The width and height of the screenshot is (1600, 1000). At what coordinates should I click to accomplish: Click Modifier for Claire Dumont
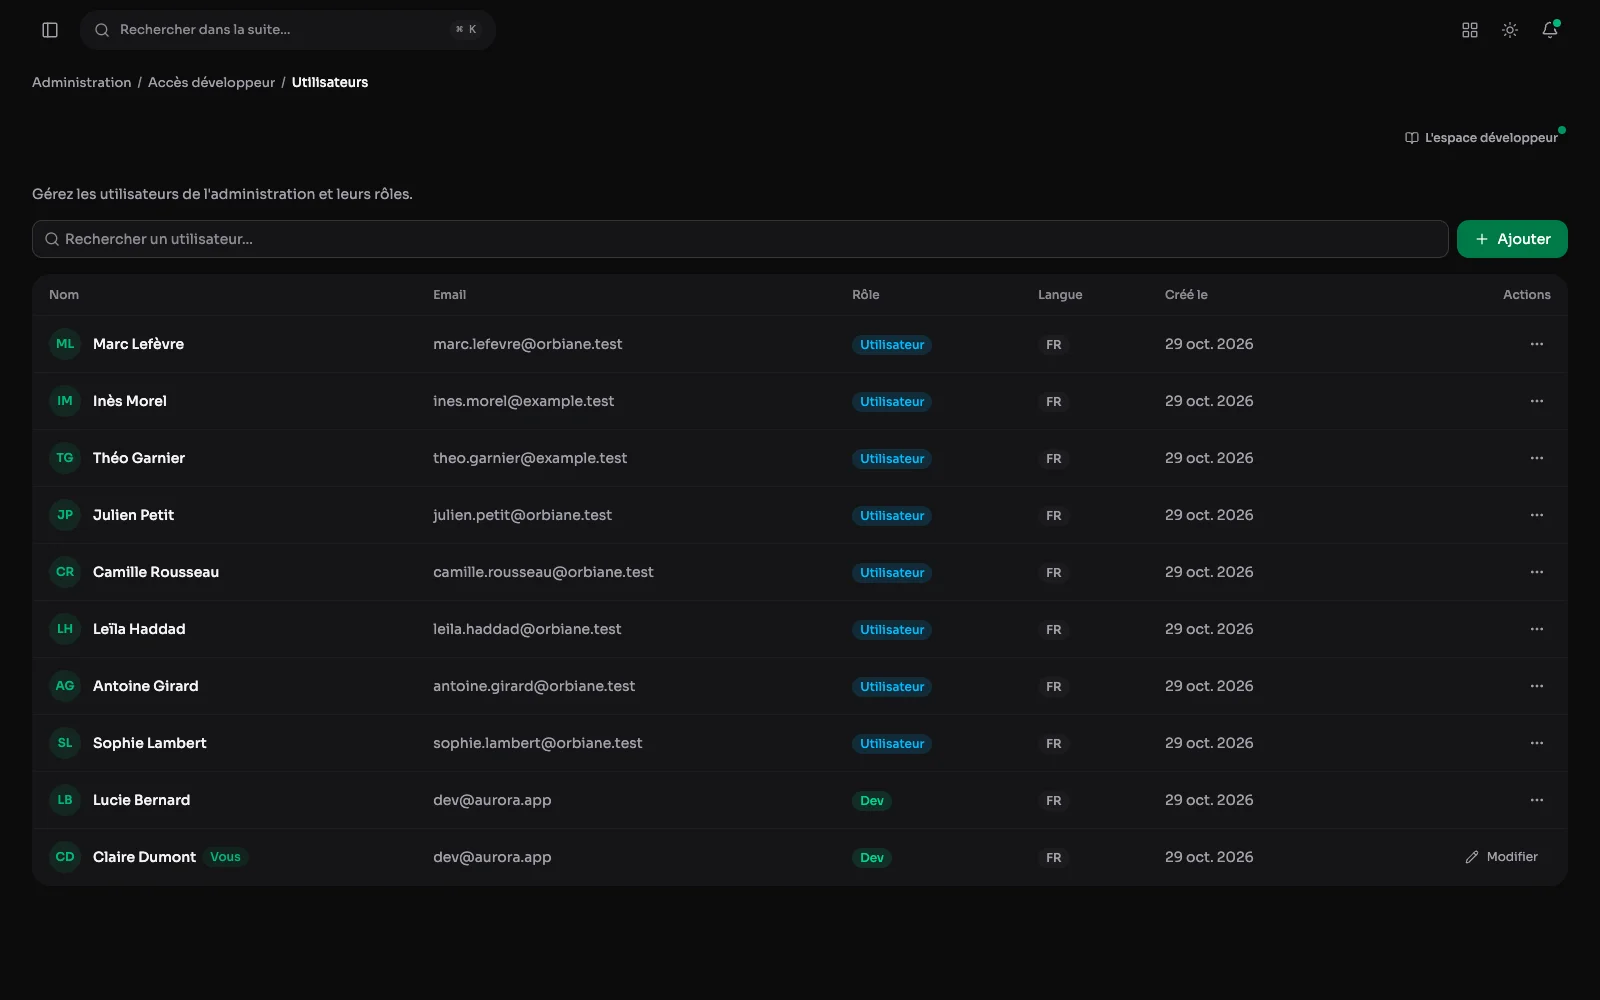[x=1502, y=857]
